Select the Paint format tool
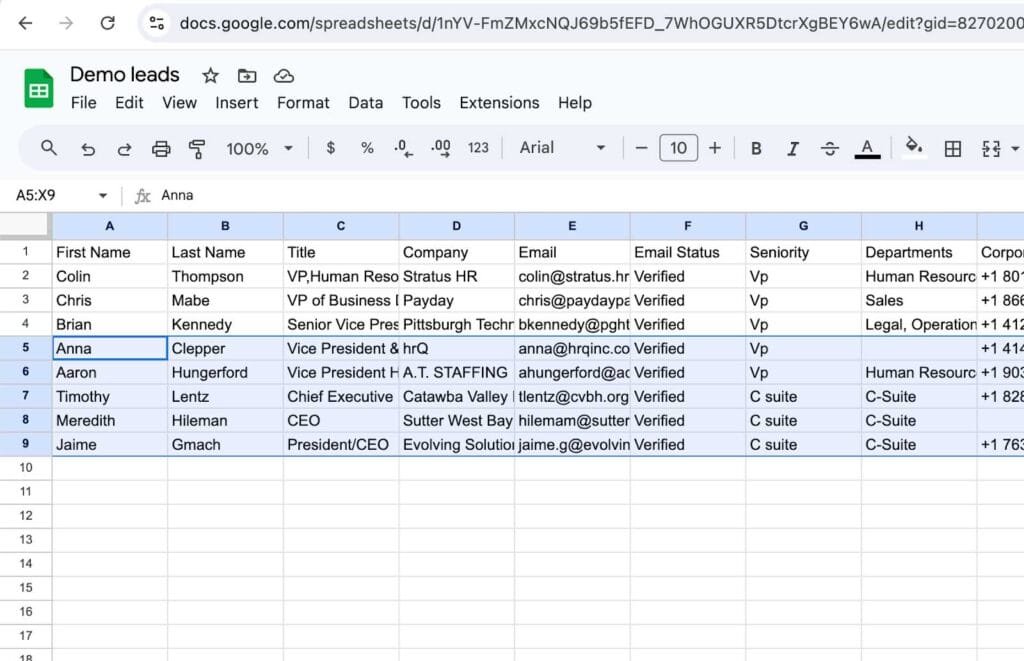Image resolution: width=1024 pixels, height=661 pixels. (196, 147)
